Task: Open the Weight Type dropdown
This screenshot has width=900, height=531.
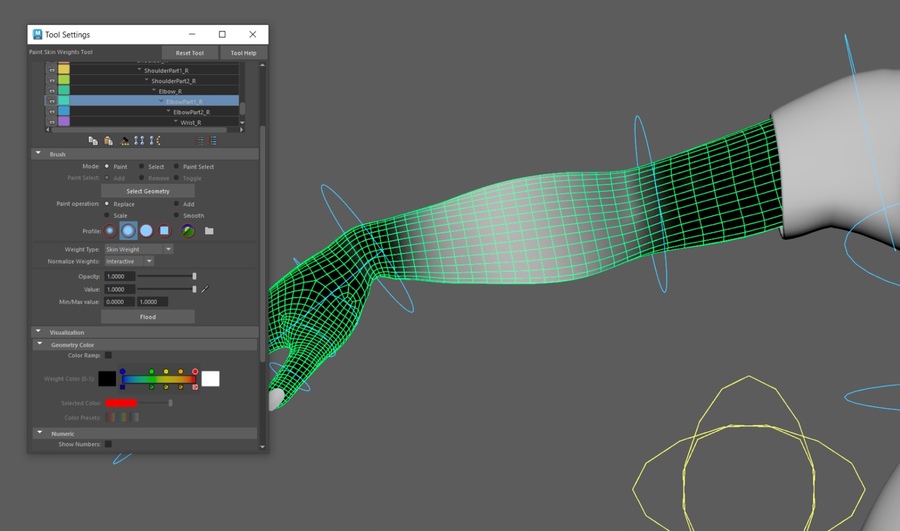Action: pyautogui.click(x=138, y=249)
